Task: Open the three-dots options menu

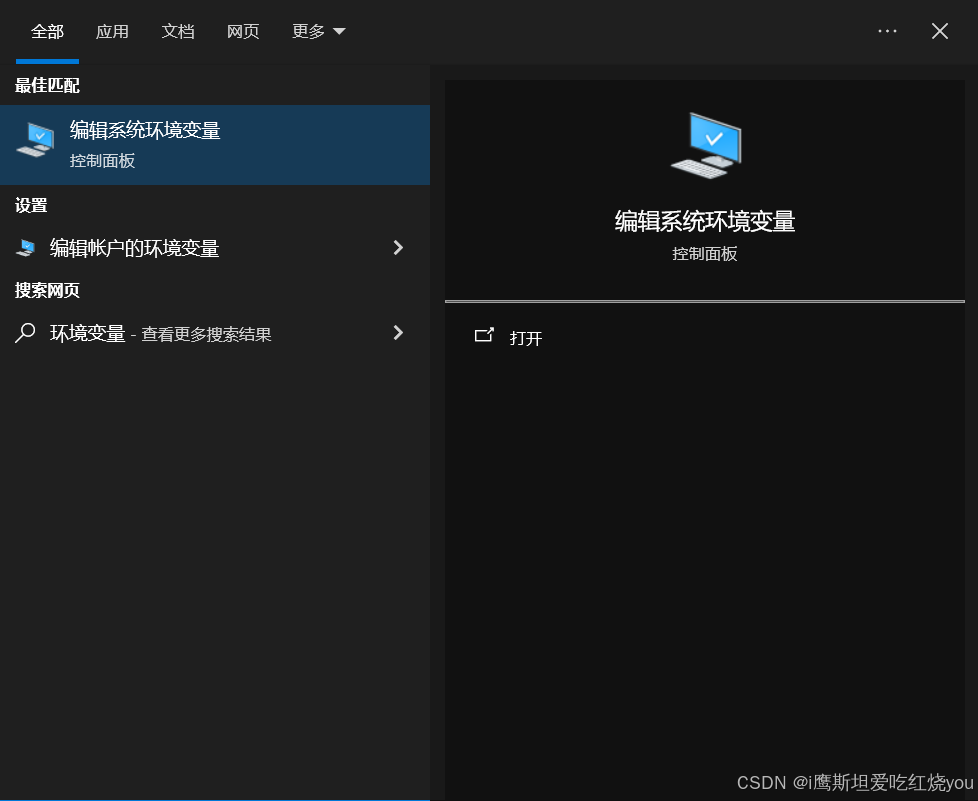Action: (x=887, y=31)
